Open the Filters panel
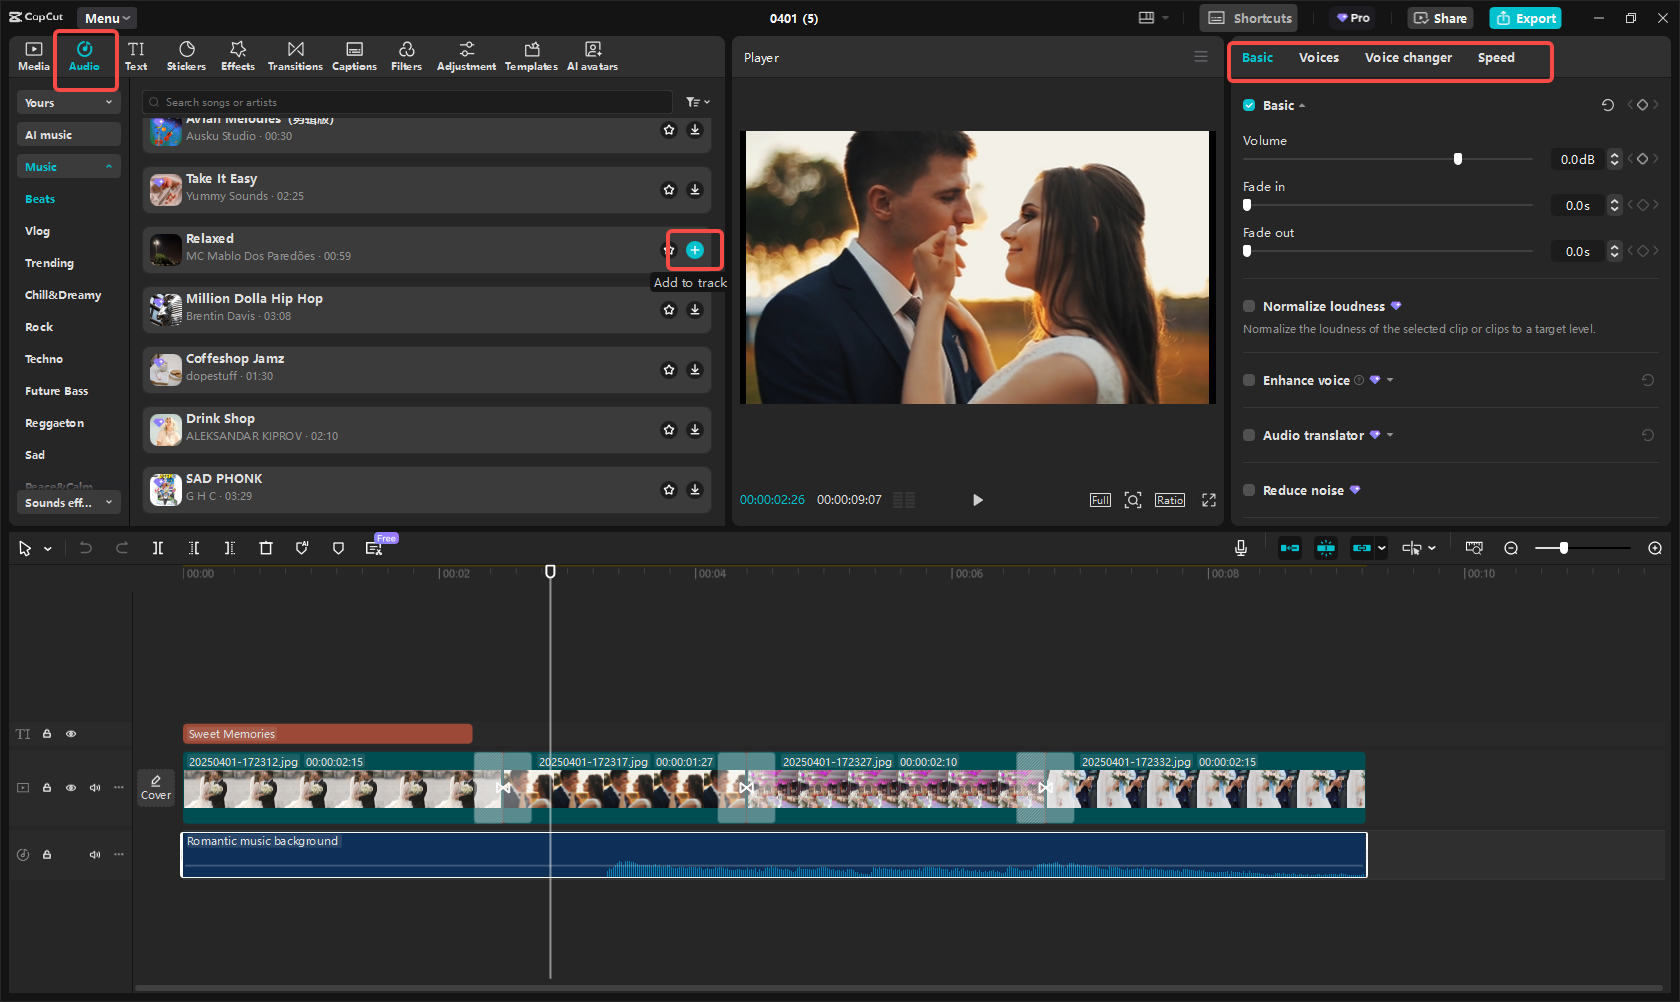The height and width of the screenshot is (1002, 1680). coord(406,55)
